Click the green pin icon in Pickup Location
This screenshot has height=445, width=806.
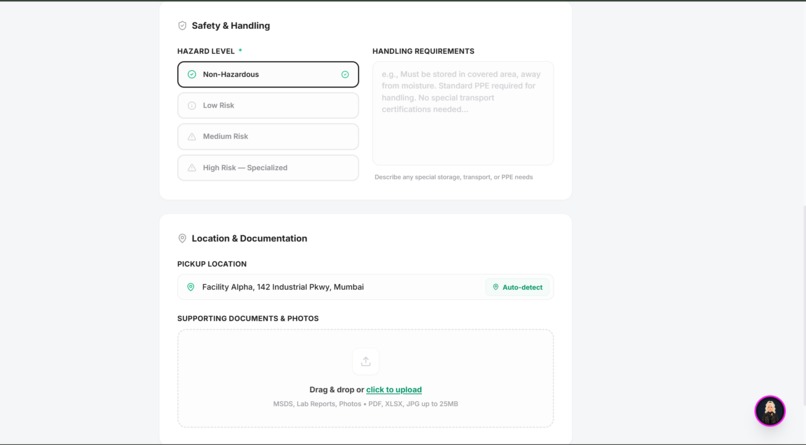[190, 287]
